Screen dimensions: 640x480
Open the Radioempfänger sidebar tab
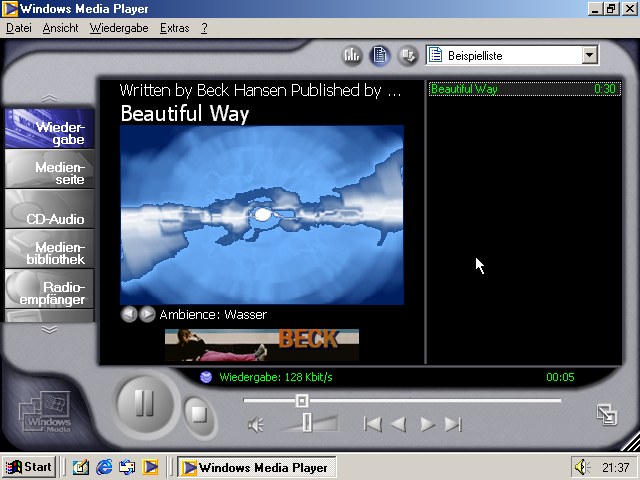point(49,289)
